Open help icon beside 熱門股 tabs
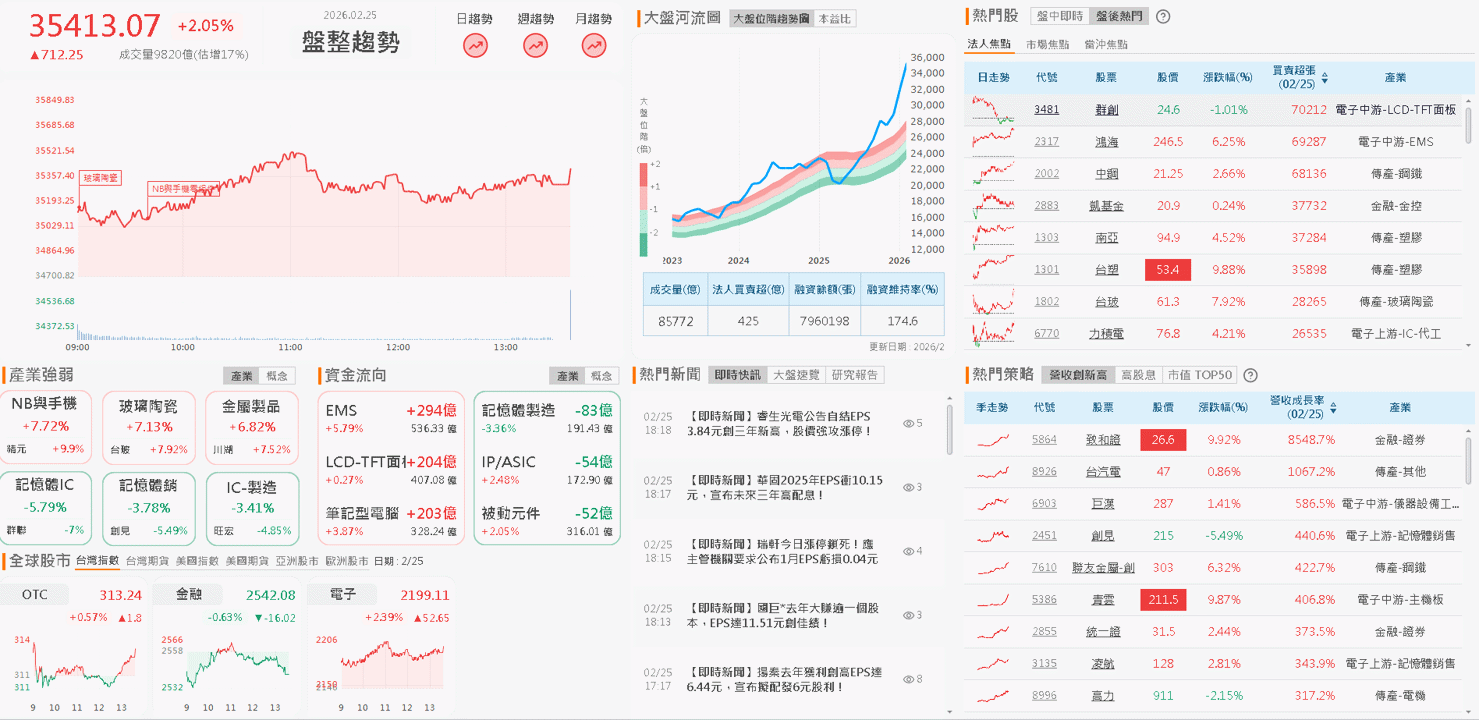Screen dimensions: 1479x720 tap(1163, 16)
